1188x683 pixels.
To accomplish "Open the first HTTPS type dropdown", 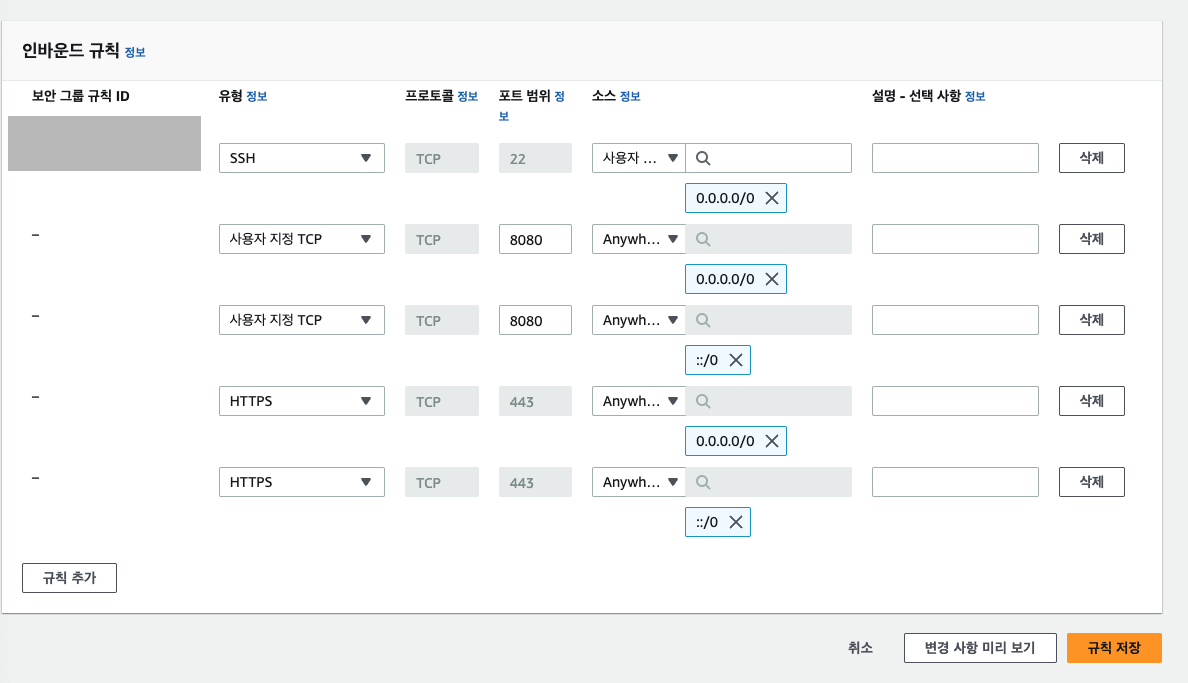I will [302, 401].
